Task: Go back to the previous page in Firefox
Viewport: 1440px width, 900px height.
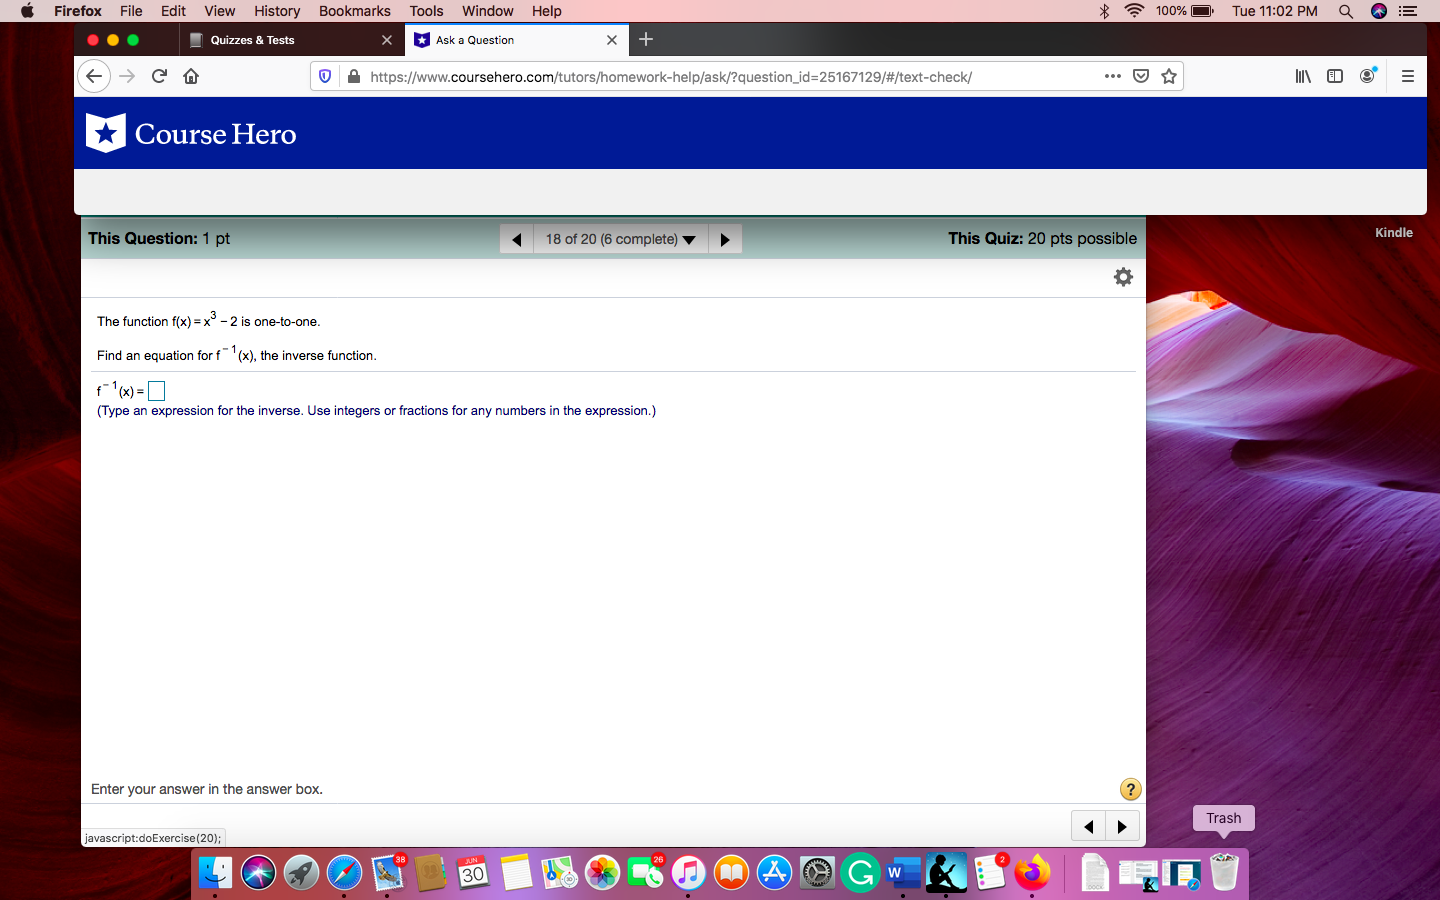Action: coord(94,76)
